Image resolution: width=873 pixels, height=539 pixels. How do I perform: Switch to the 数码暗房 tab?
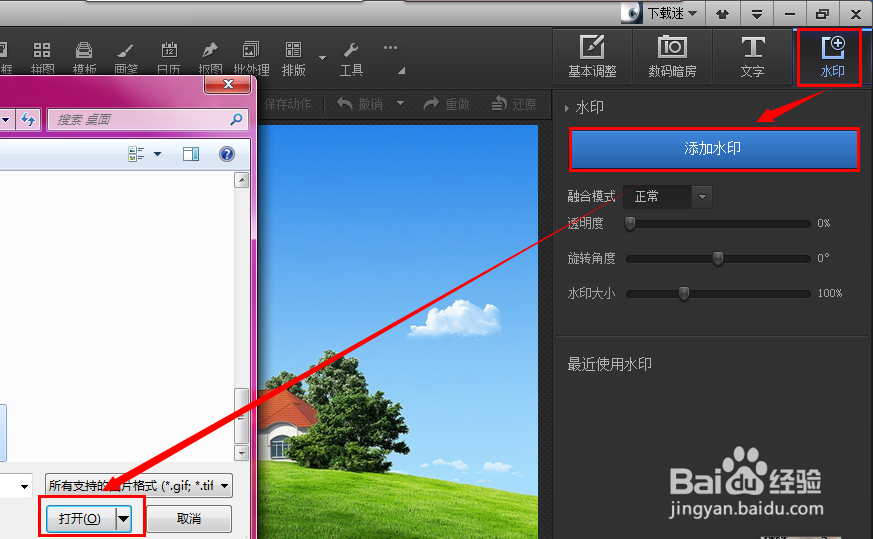(672, 56)
